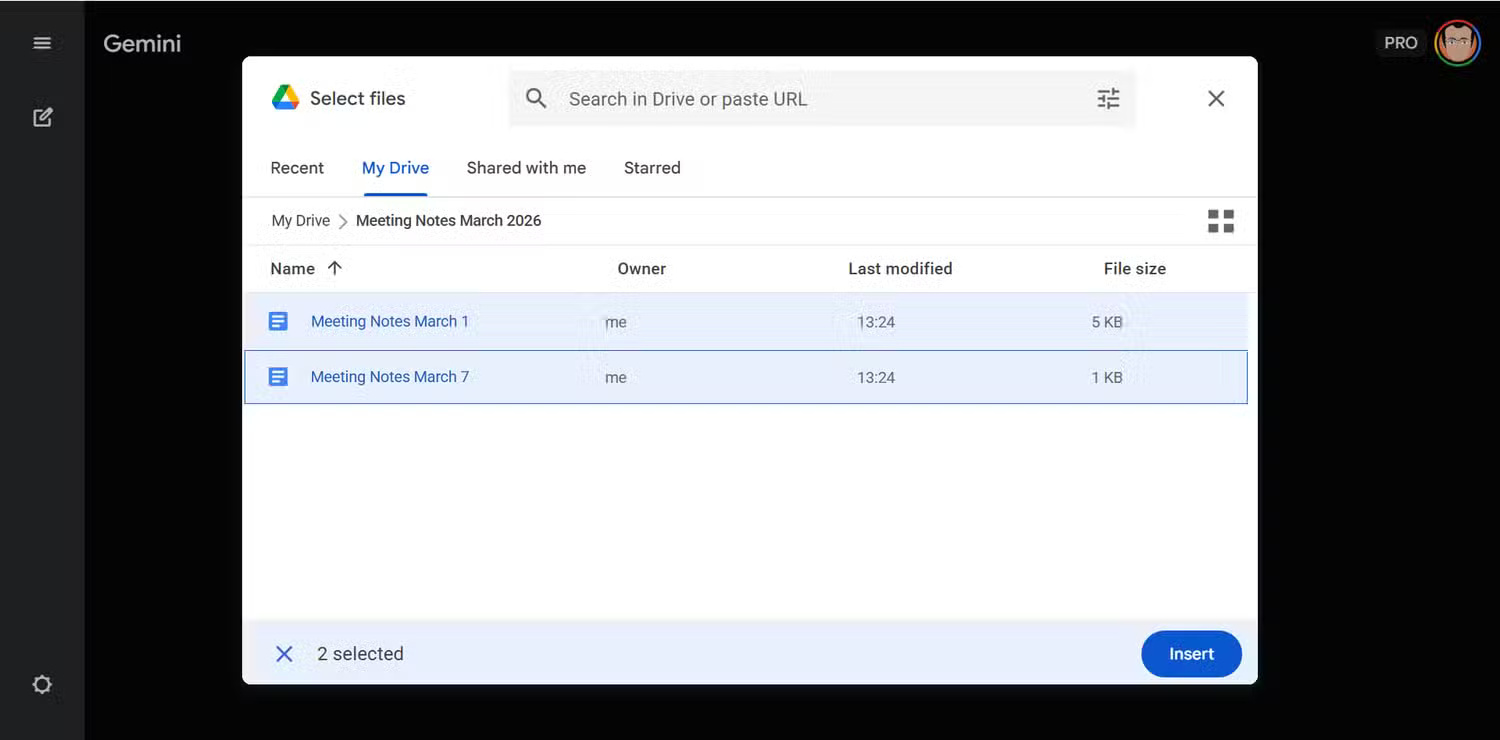Viewport: 1500px width, 740px height.
Task: Open the My Drive breadcrumb
Action: pyautogui.click(x=300, y=220)
